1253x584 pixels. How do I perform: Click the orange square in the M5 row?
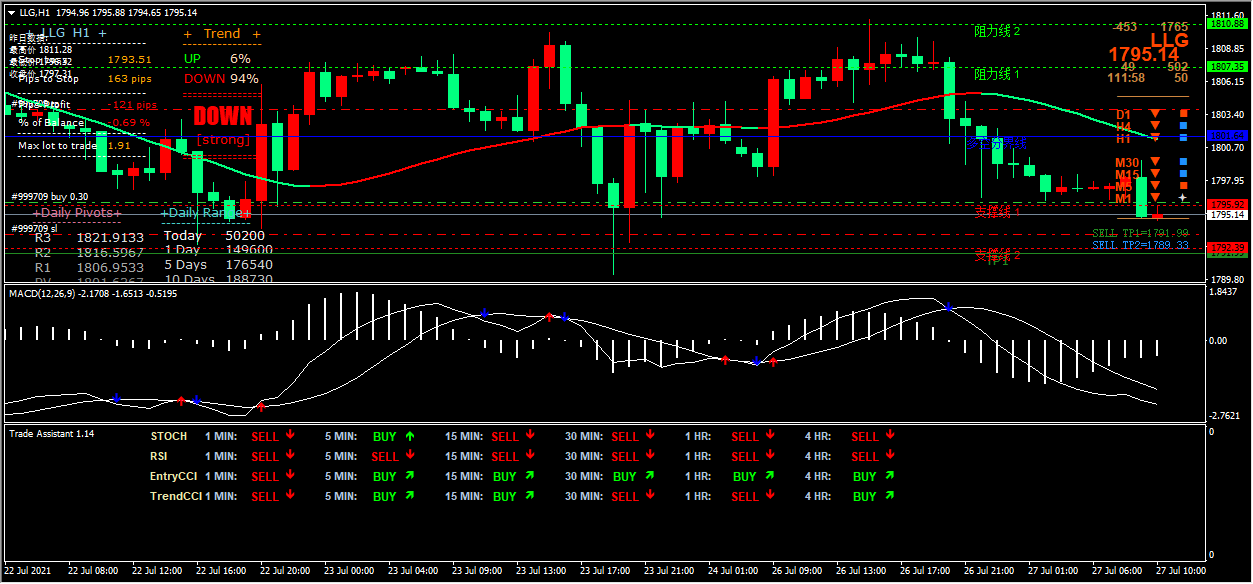tap(1183, 186)
